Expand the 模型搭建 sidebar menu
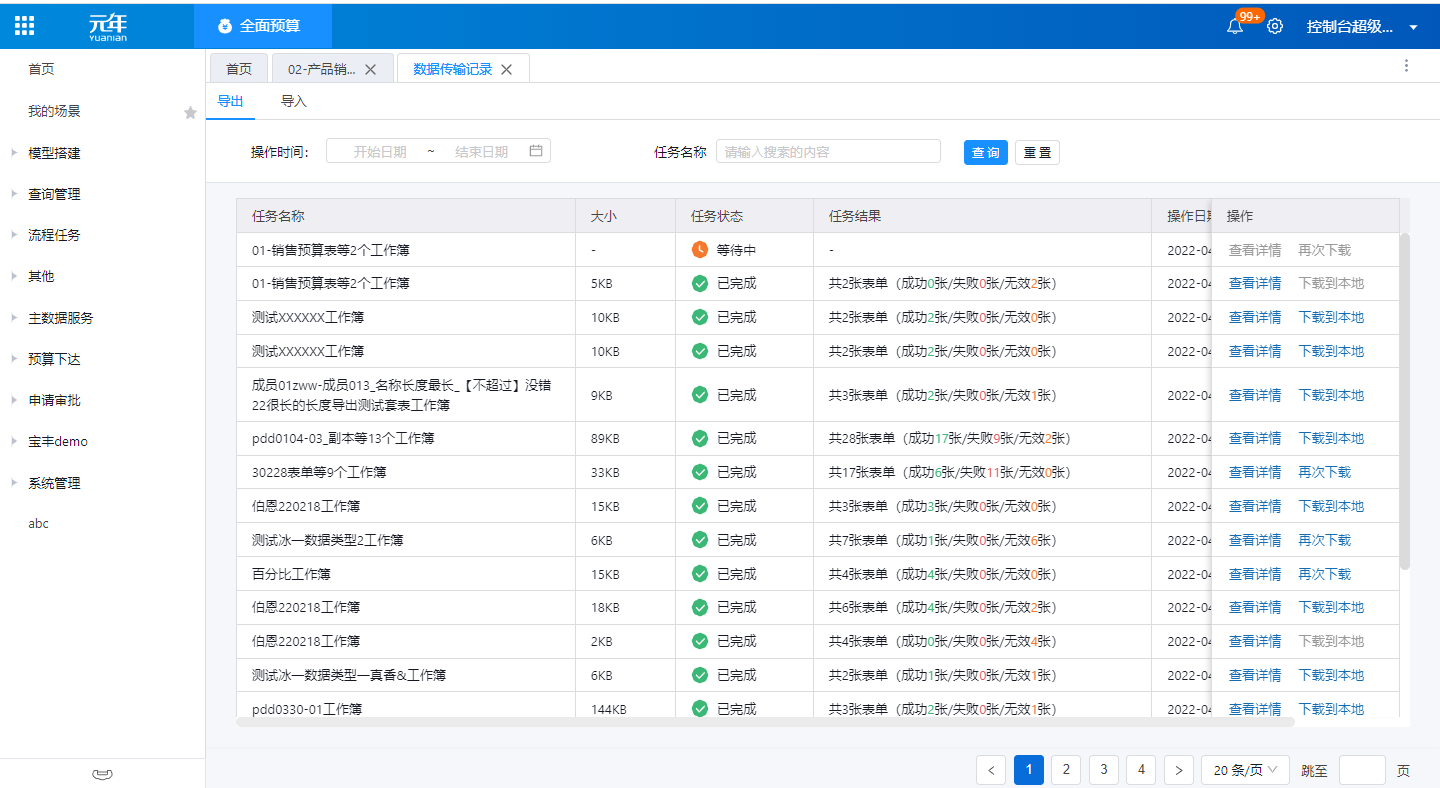 [54, 153]
